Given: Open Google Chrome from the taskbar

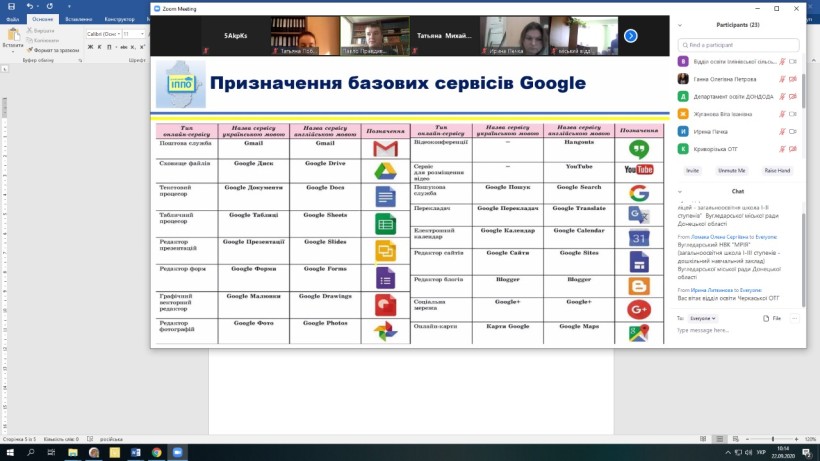Looking at the screenshot, I should pyautogui.click(x=156, y=453).
